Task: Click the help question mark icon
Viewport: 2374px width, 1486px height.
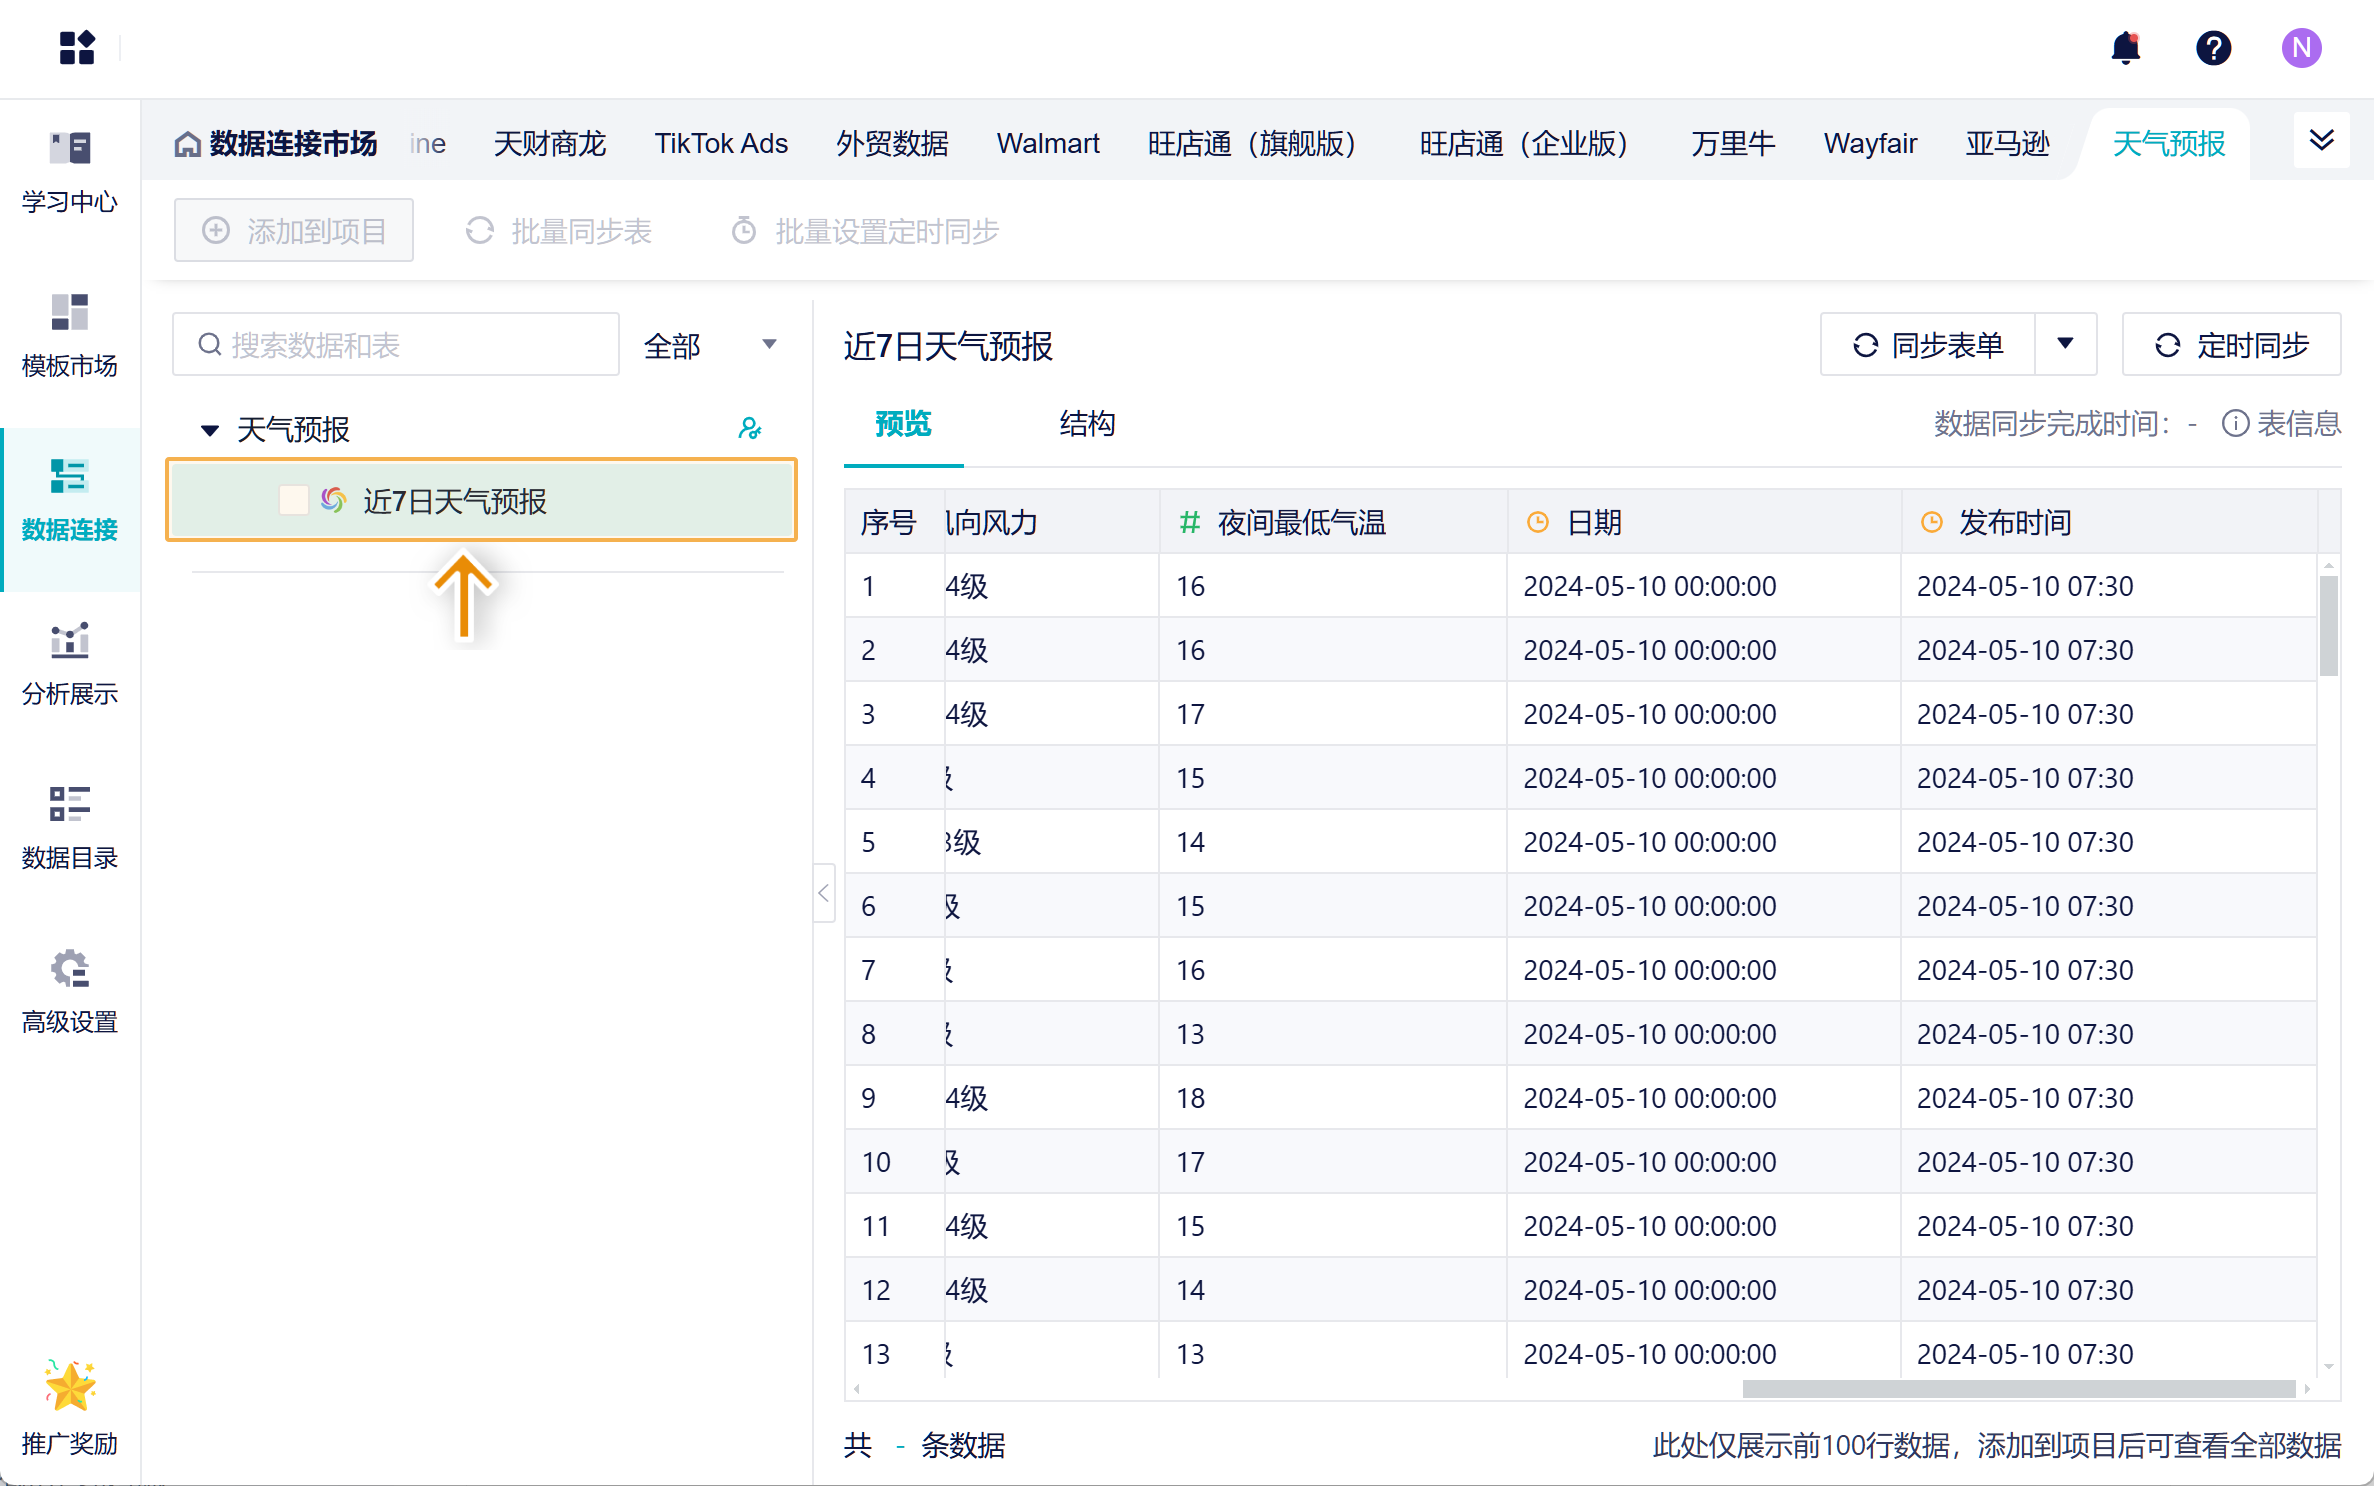Action: click(x=2213, y=48)
